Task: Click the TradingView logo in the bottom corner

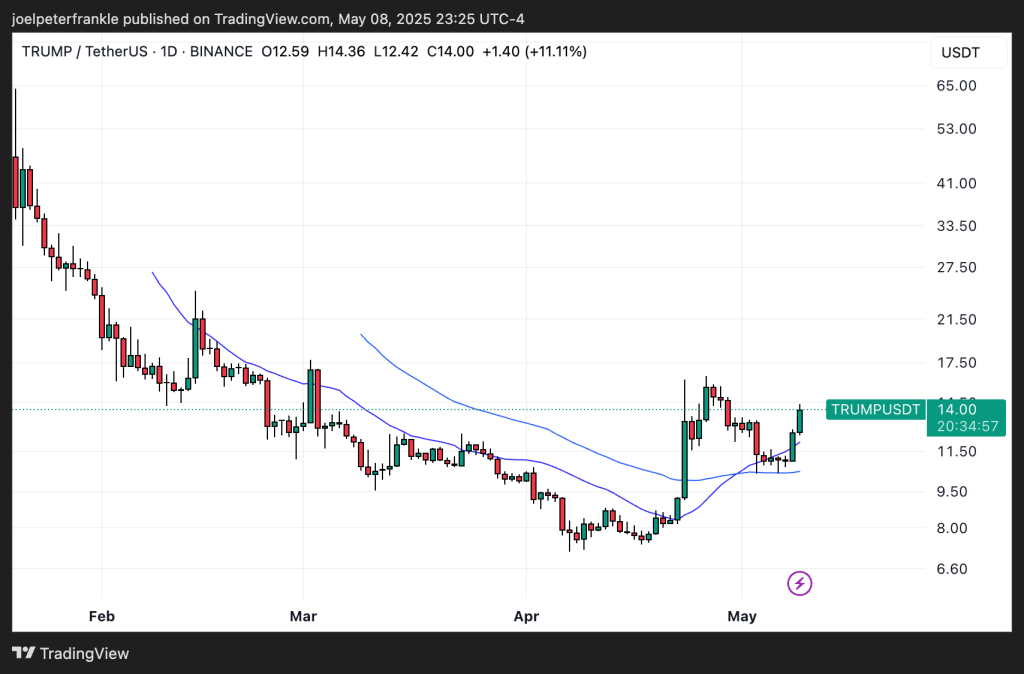Action: (70, 653)
